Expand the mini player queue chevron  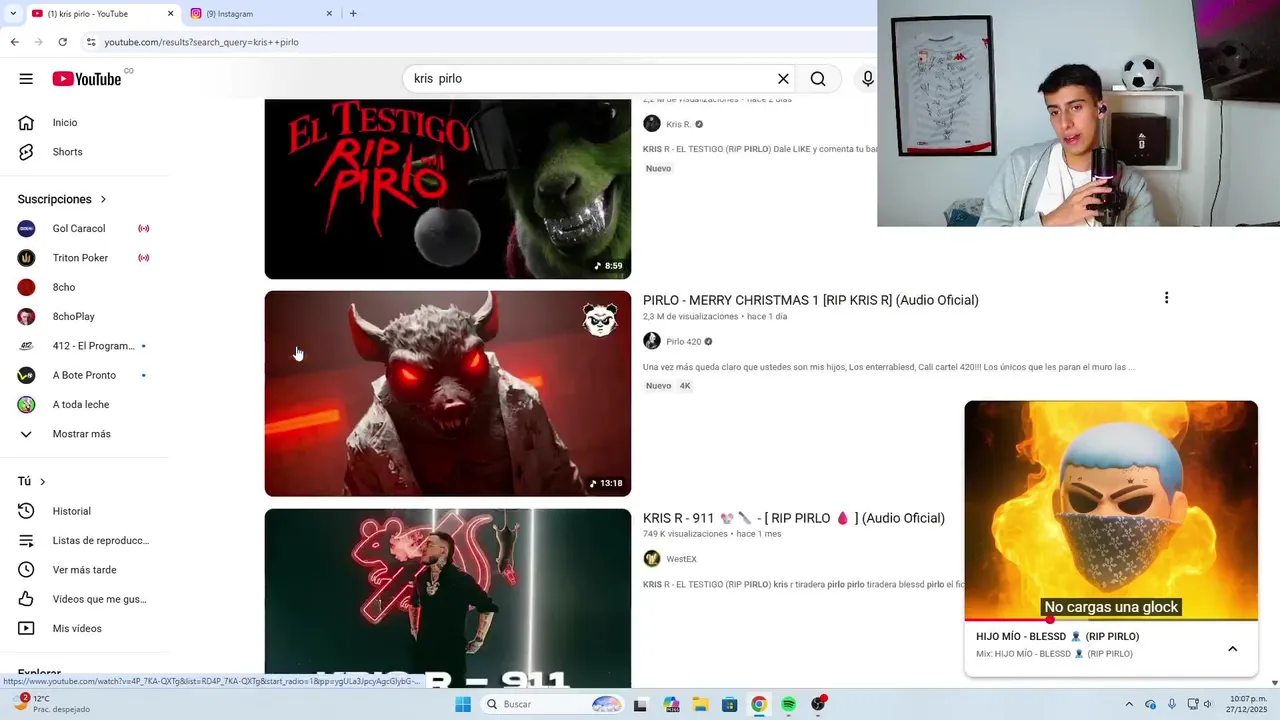[1232, 649]
